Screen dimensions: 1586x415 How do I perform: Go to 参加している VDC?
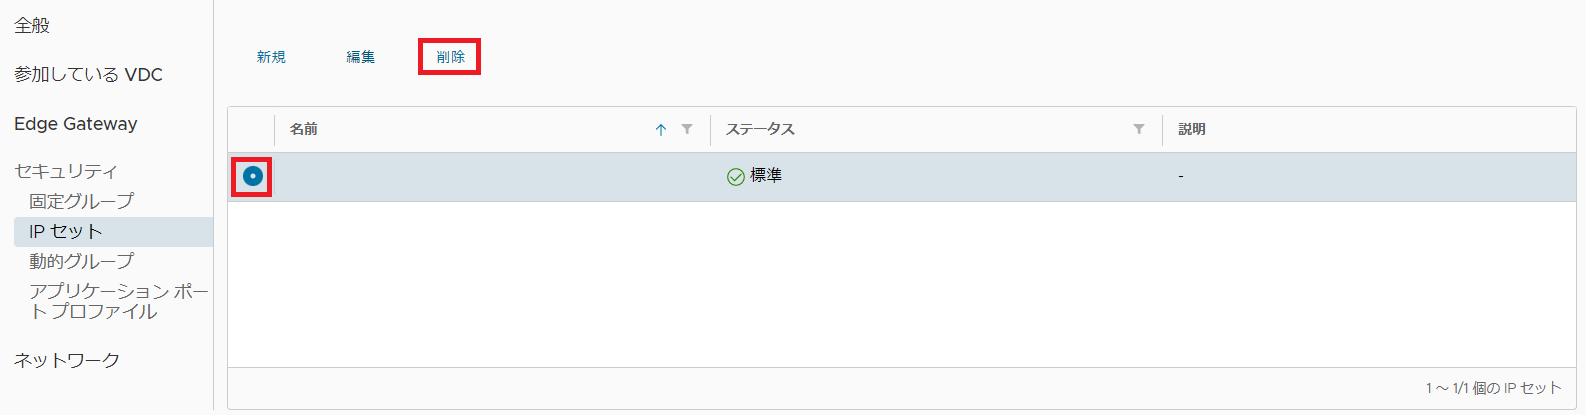point(88,74)
